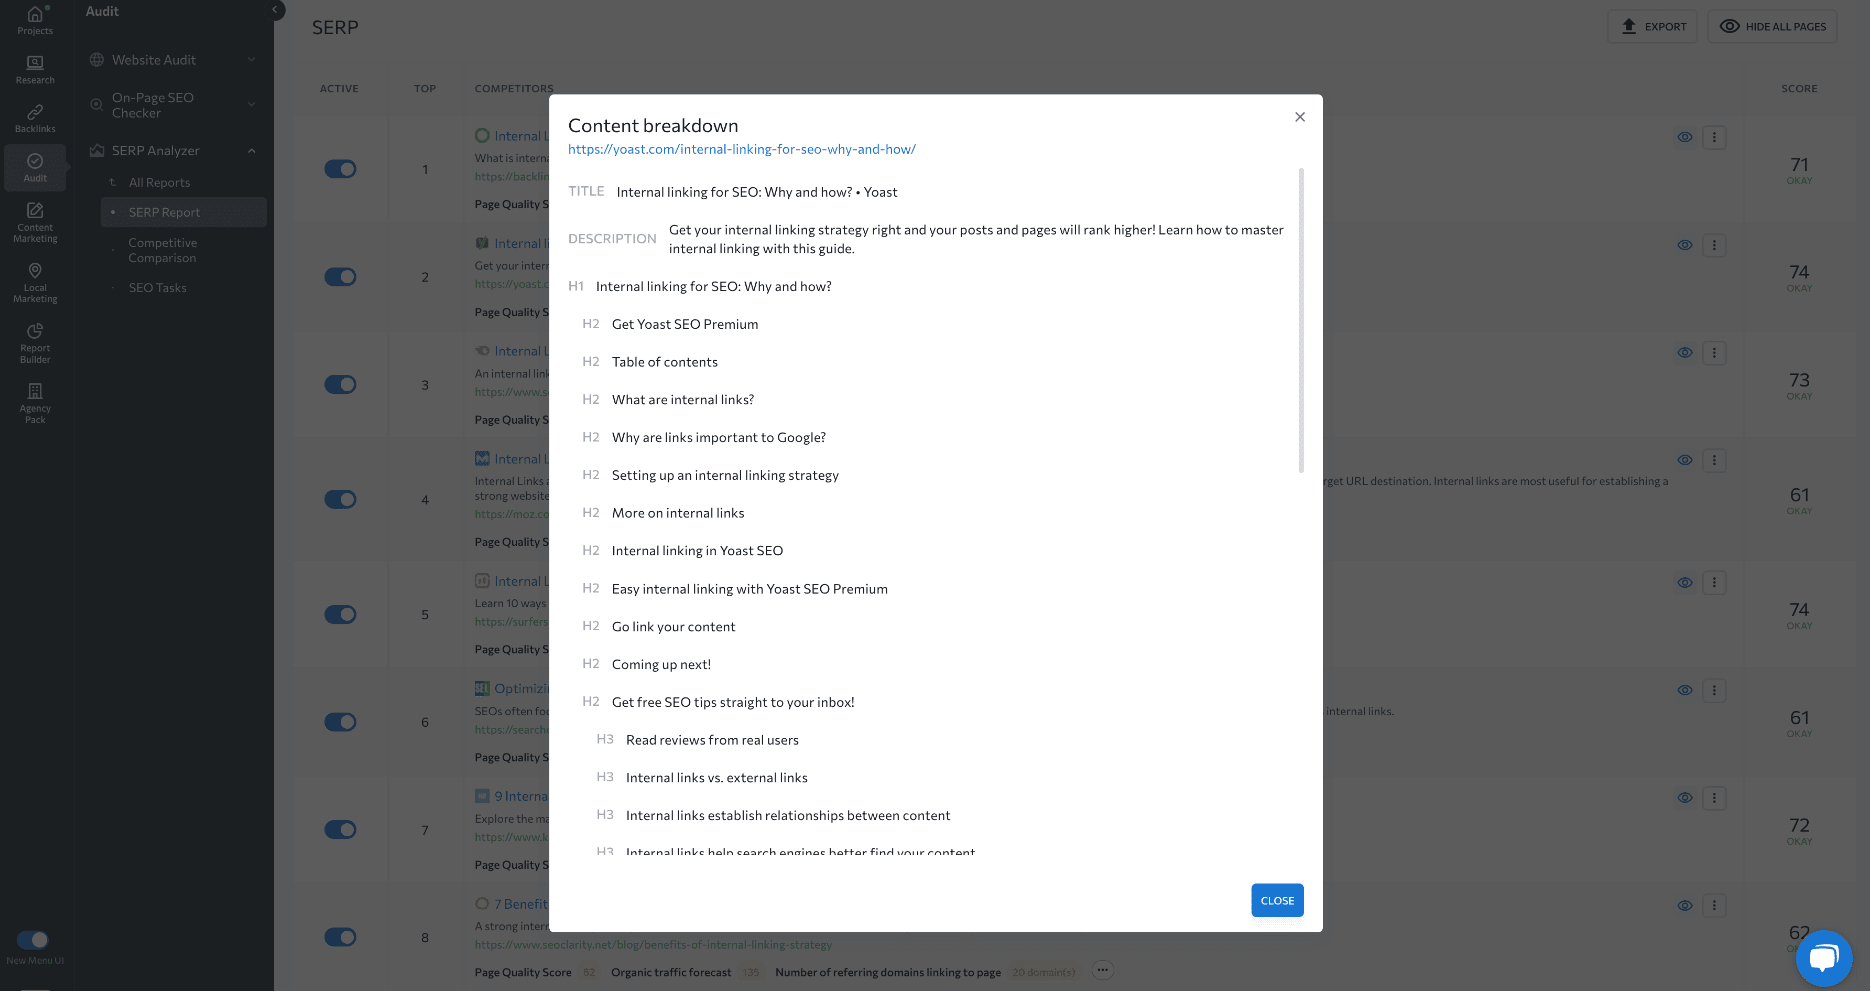Open three-dot menu for competitor 3
Viewport: 1871px width, 995px height.
[x=1714, y=353]
